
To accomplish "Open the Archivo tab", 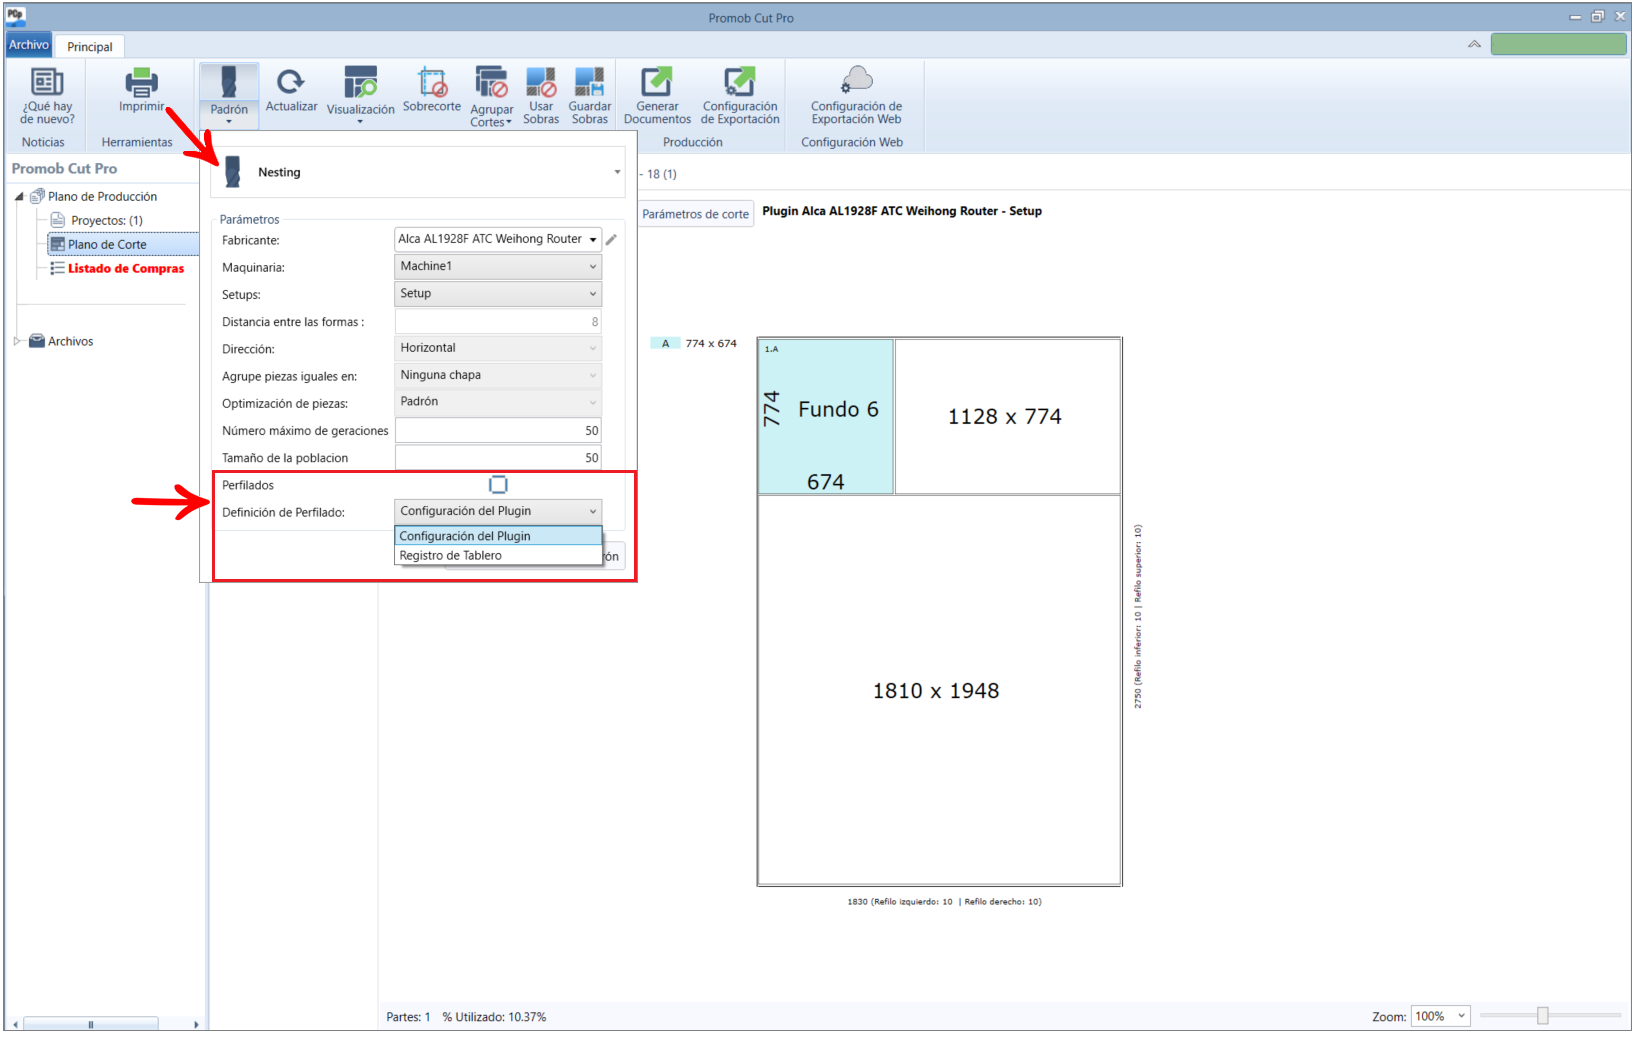I will (x=29, y=45).
